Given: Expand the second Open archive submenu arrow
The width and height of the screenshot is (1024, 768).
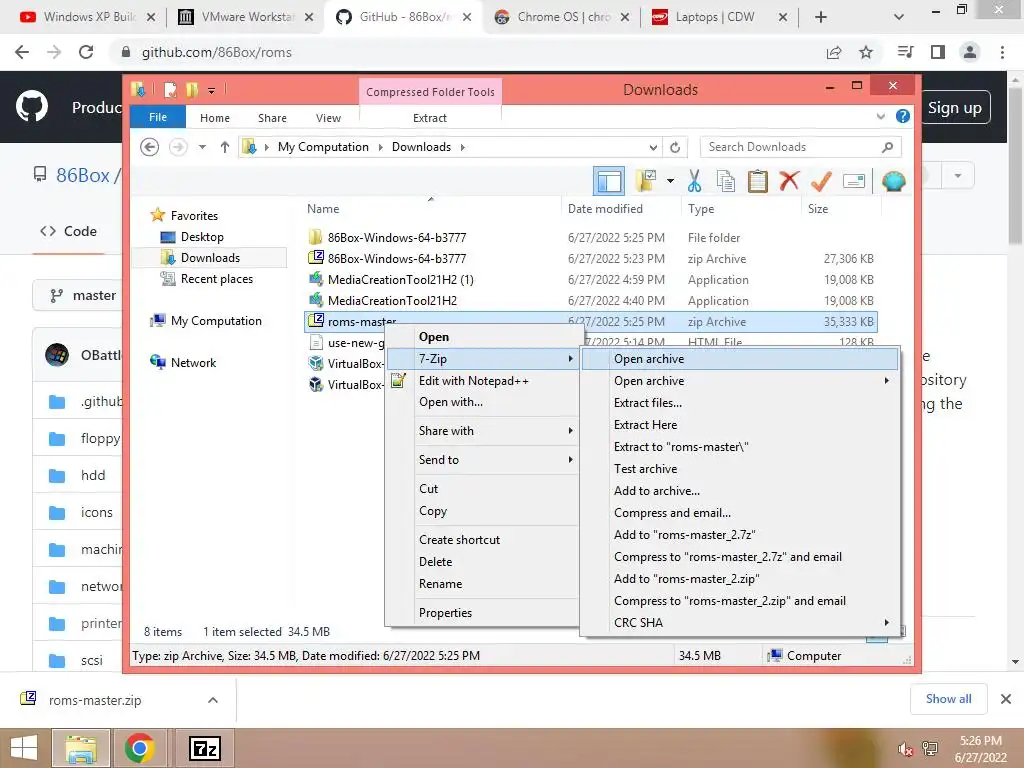Looking at the screenshot, I should click(x=886, y=381).
